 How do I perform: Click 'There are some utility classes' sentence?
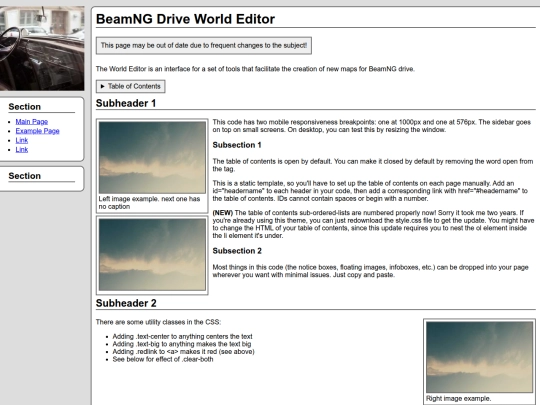coord(158,322)
